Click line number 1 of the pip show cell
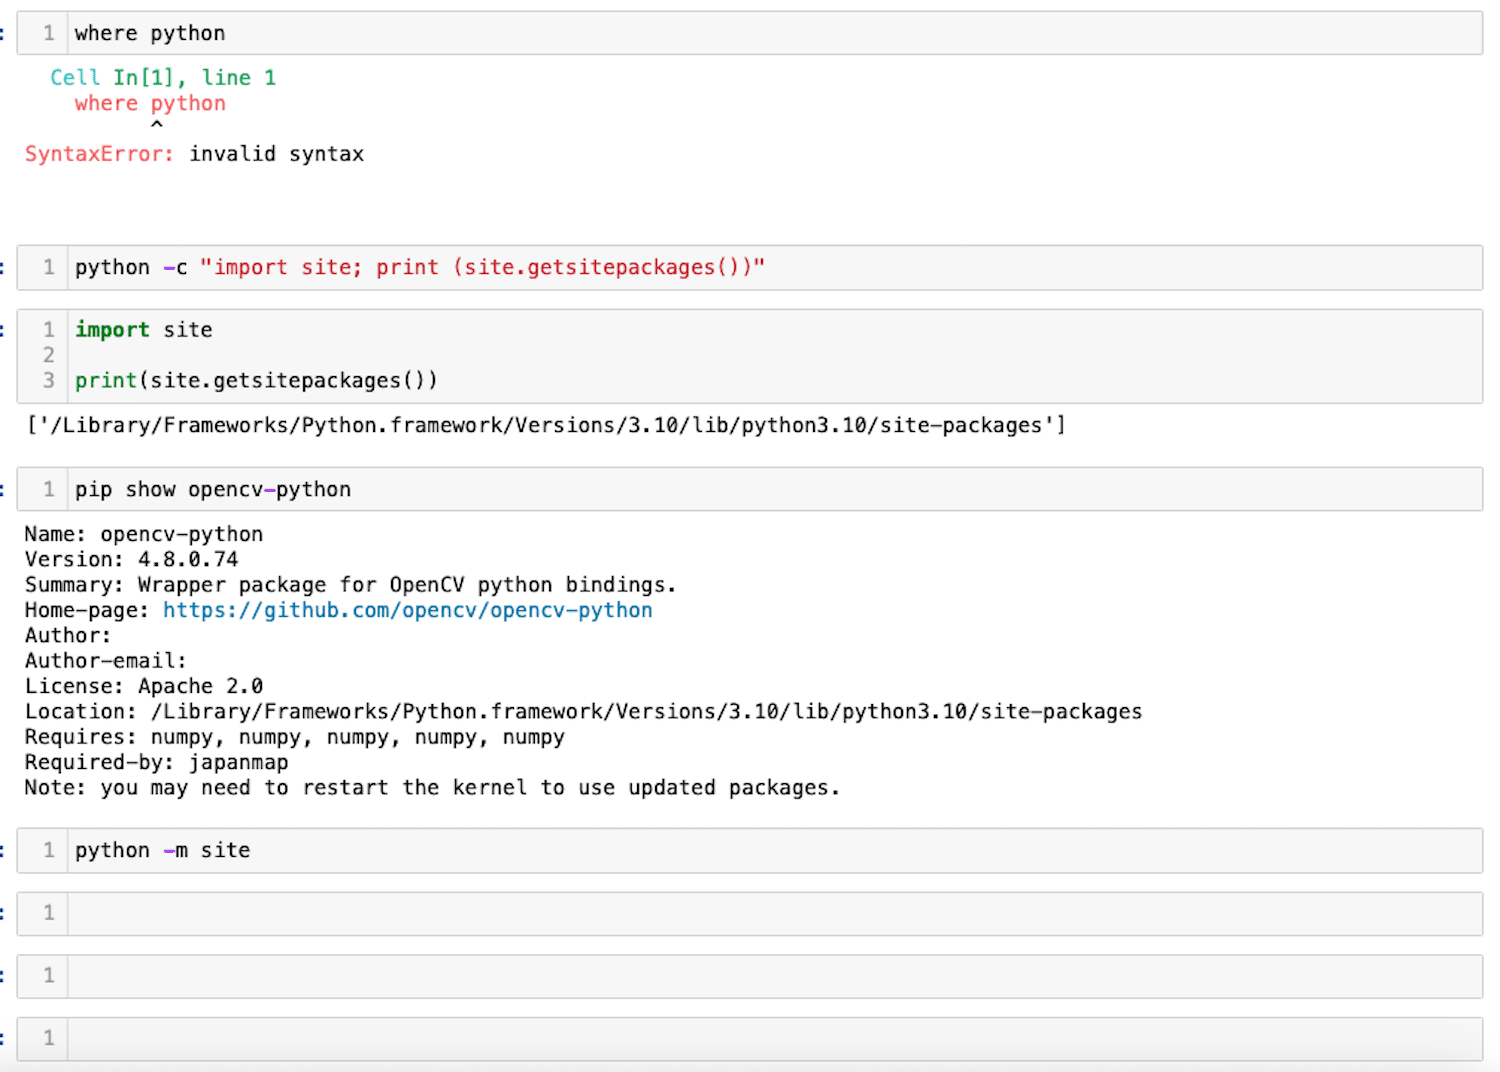 [48, 490]
